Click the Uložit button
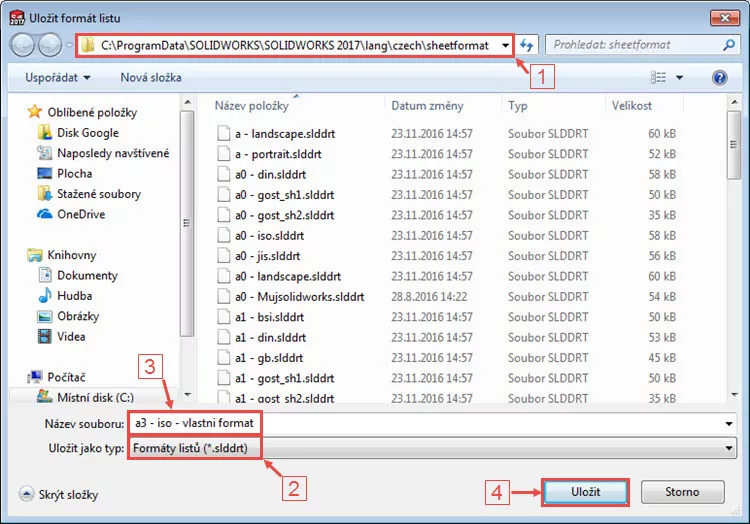 (x=585, y=492)
